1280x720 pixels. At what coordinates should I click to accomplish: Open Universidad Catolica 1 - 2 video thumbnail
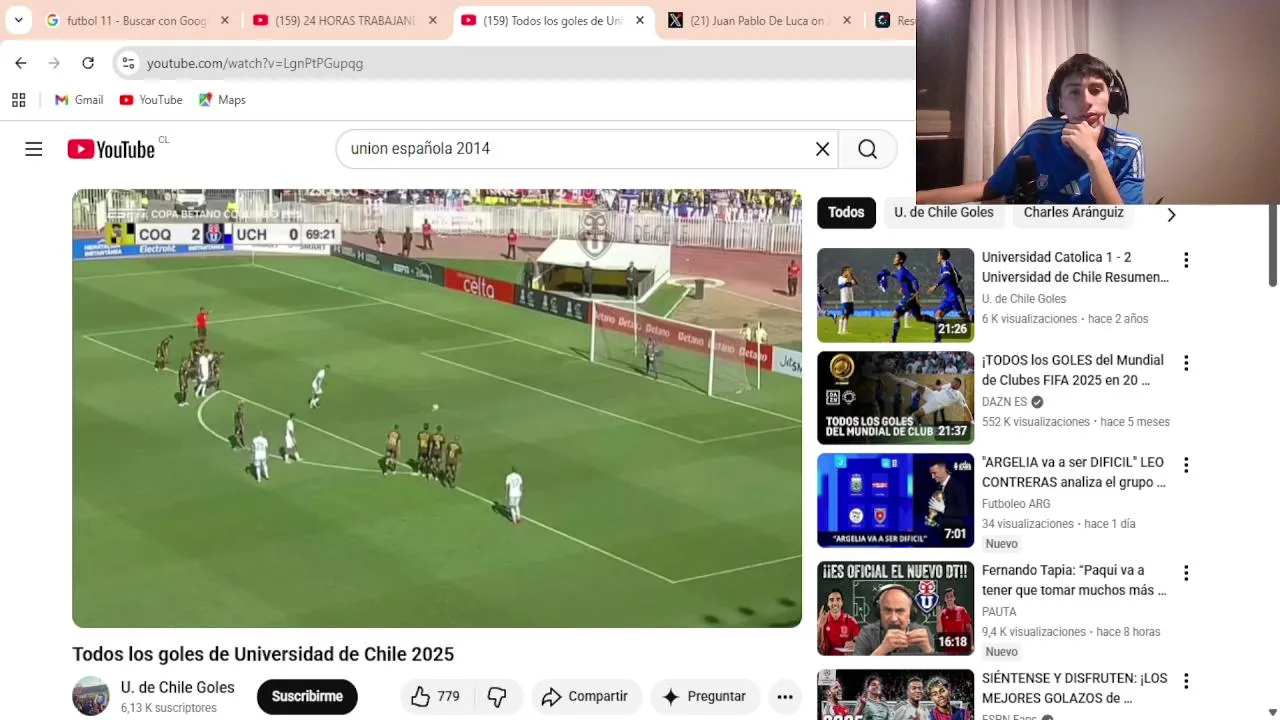pyautogui.click(x=895, y=295)
